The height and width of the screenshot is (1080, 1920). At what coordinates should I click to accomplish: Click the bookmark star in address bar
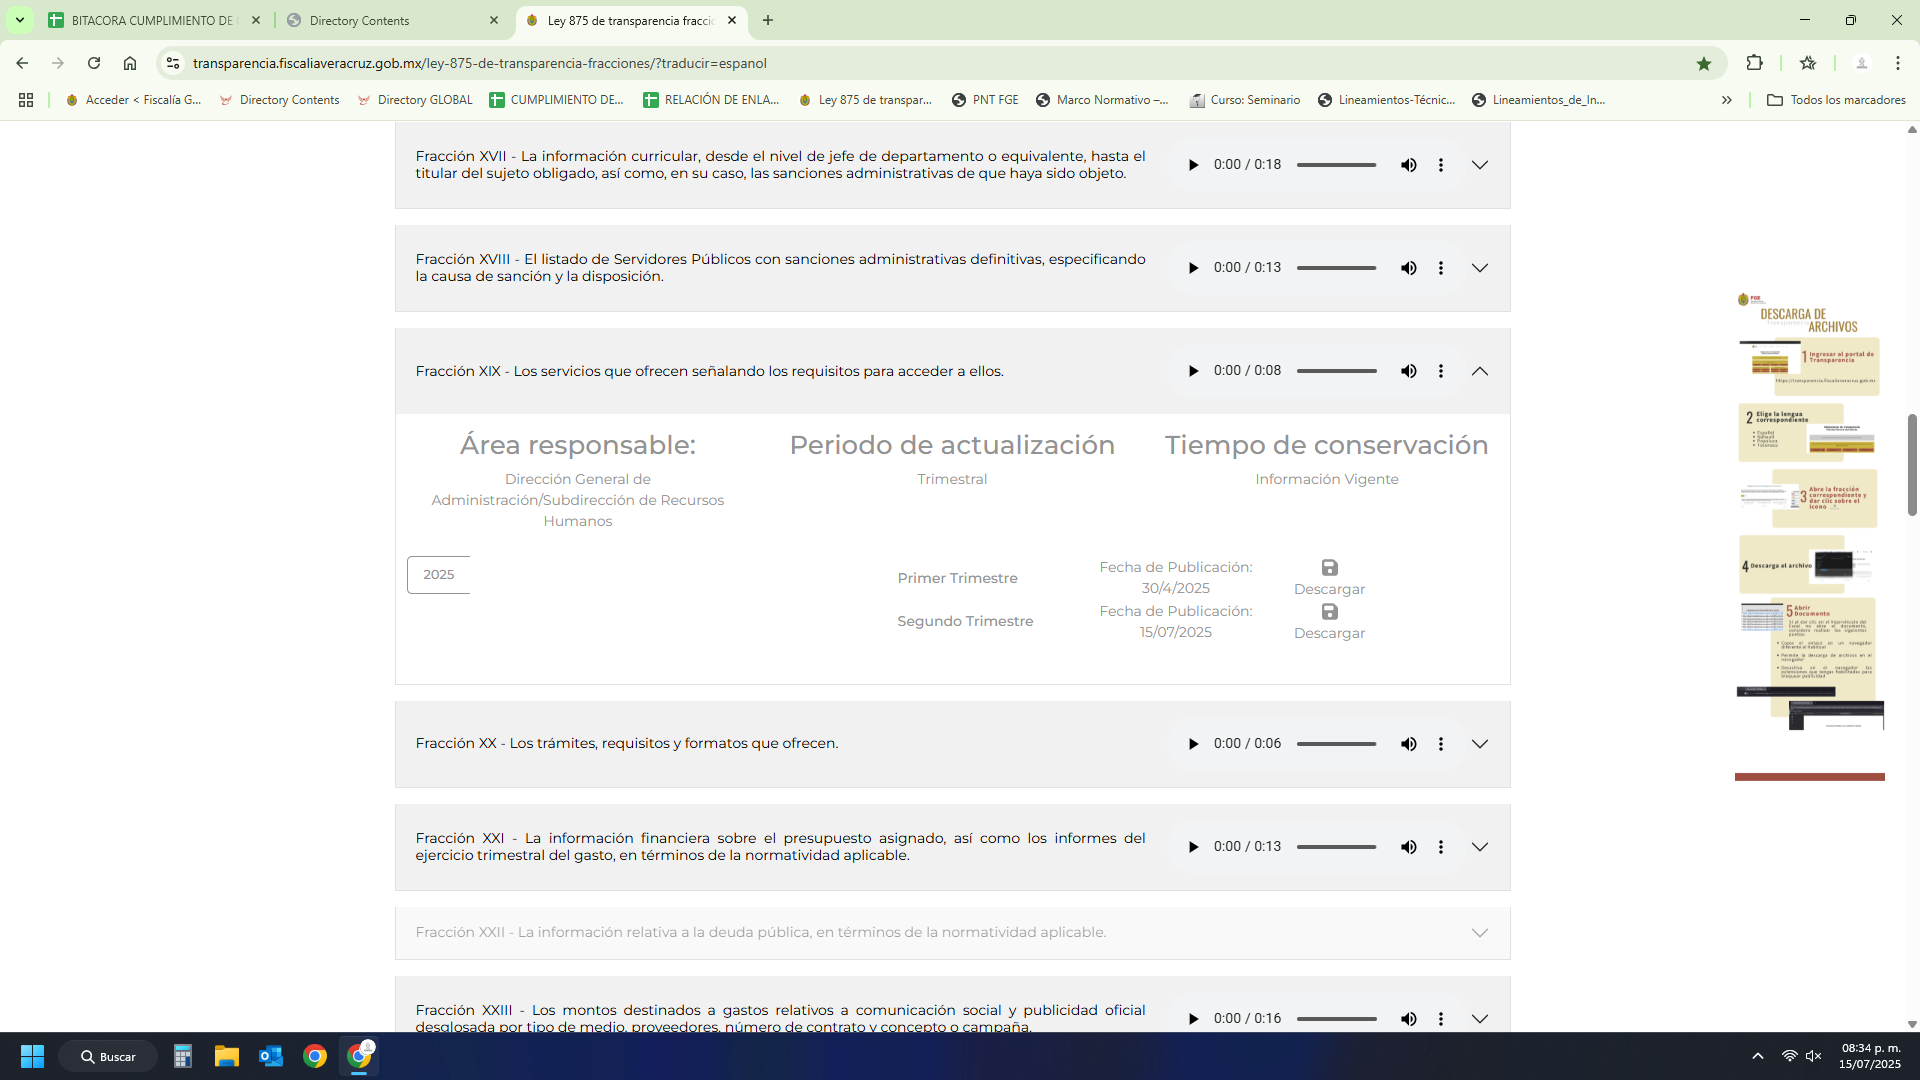coord(1703,63)
